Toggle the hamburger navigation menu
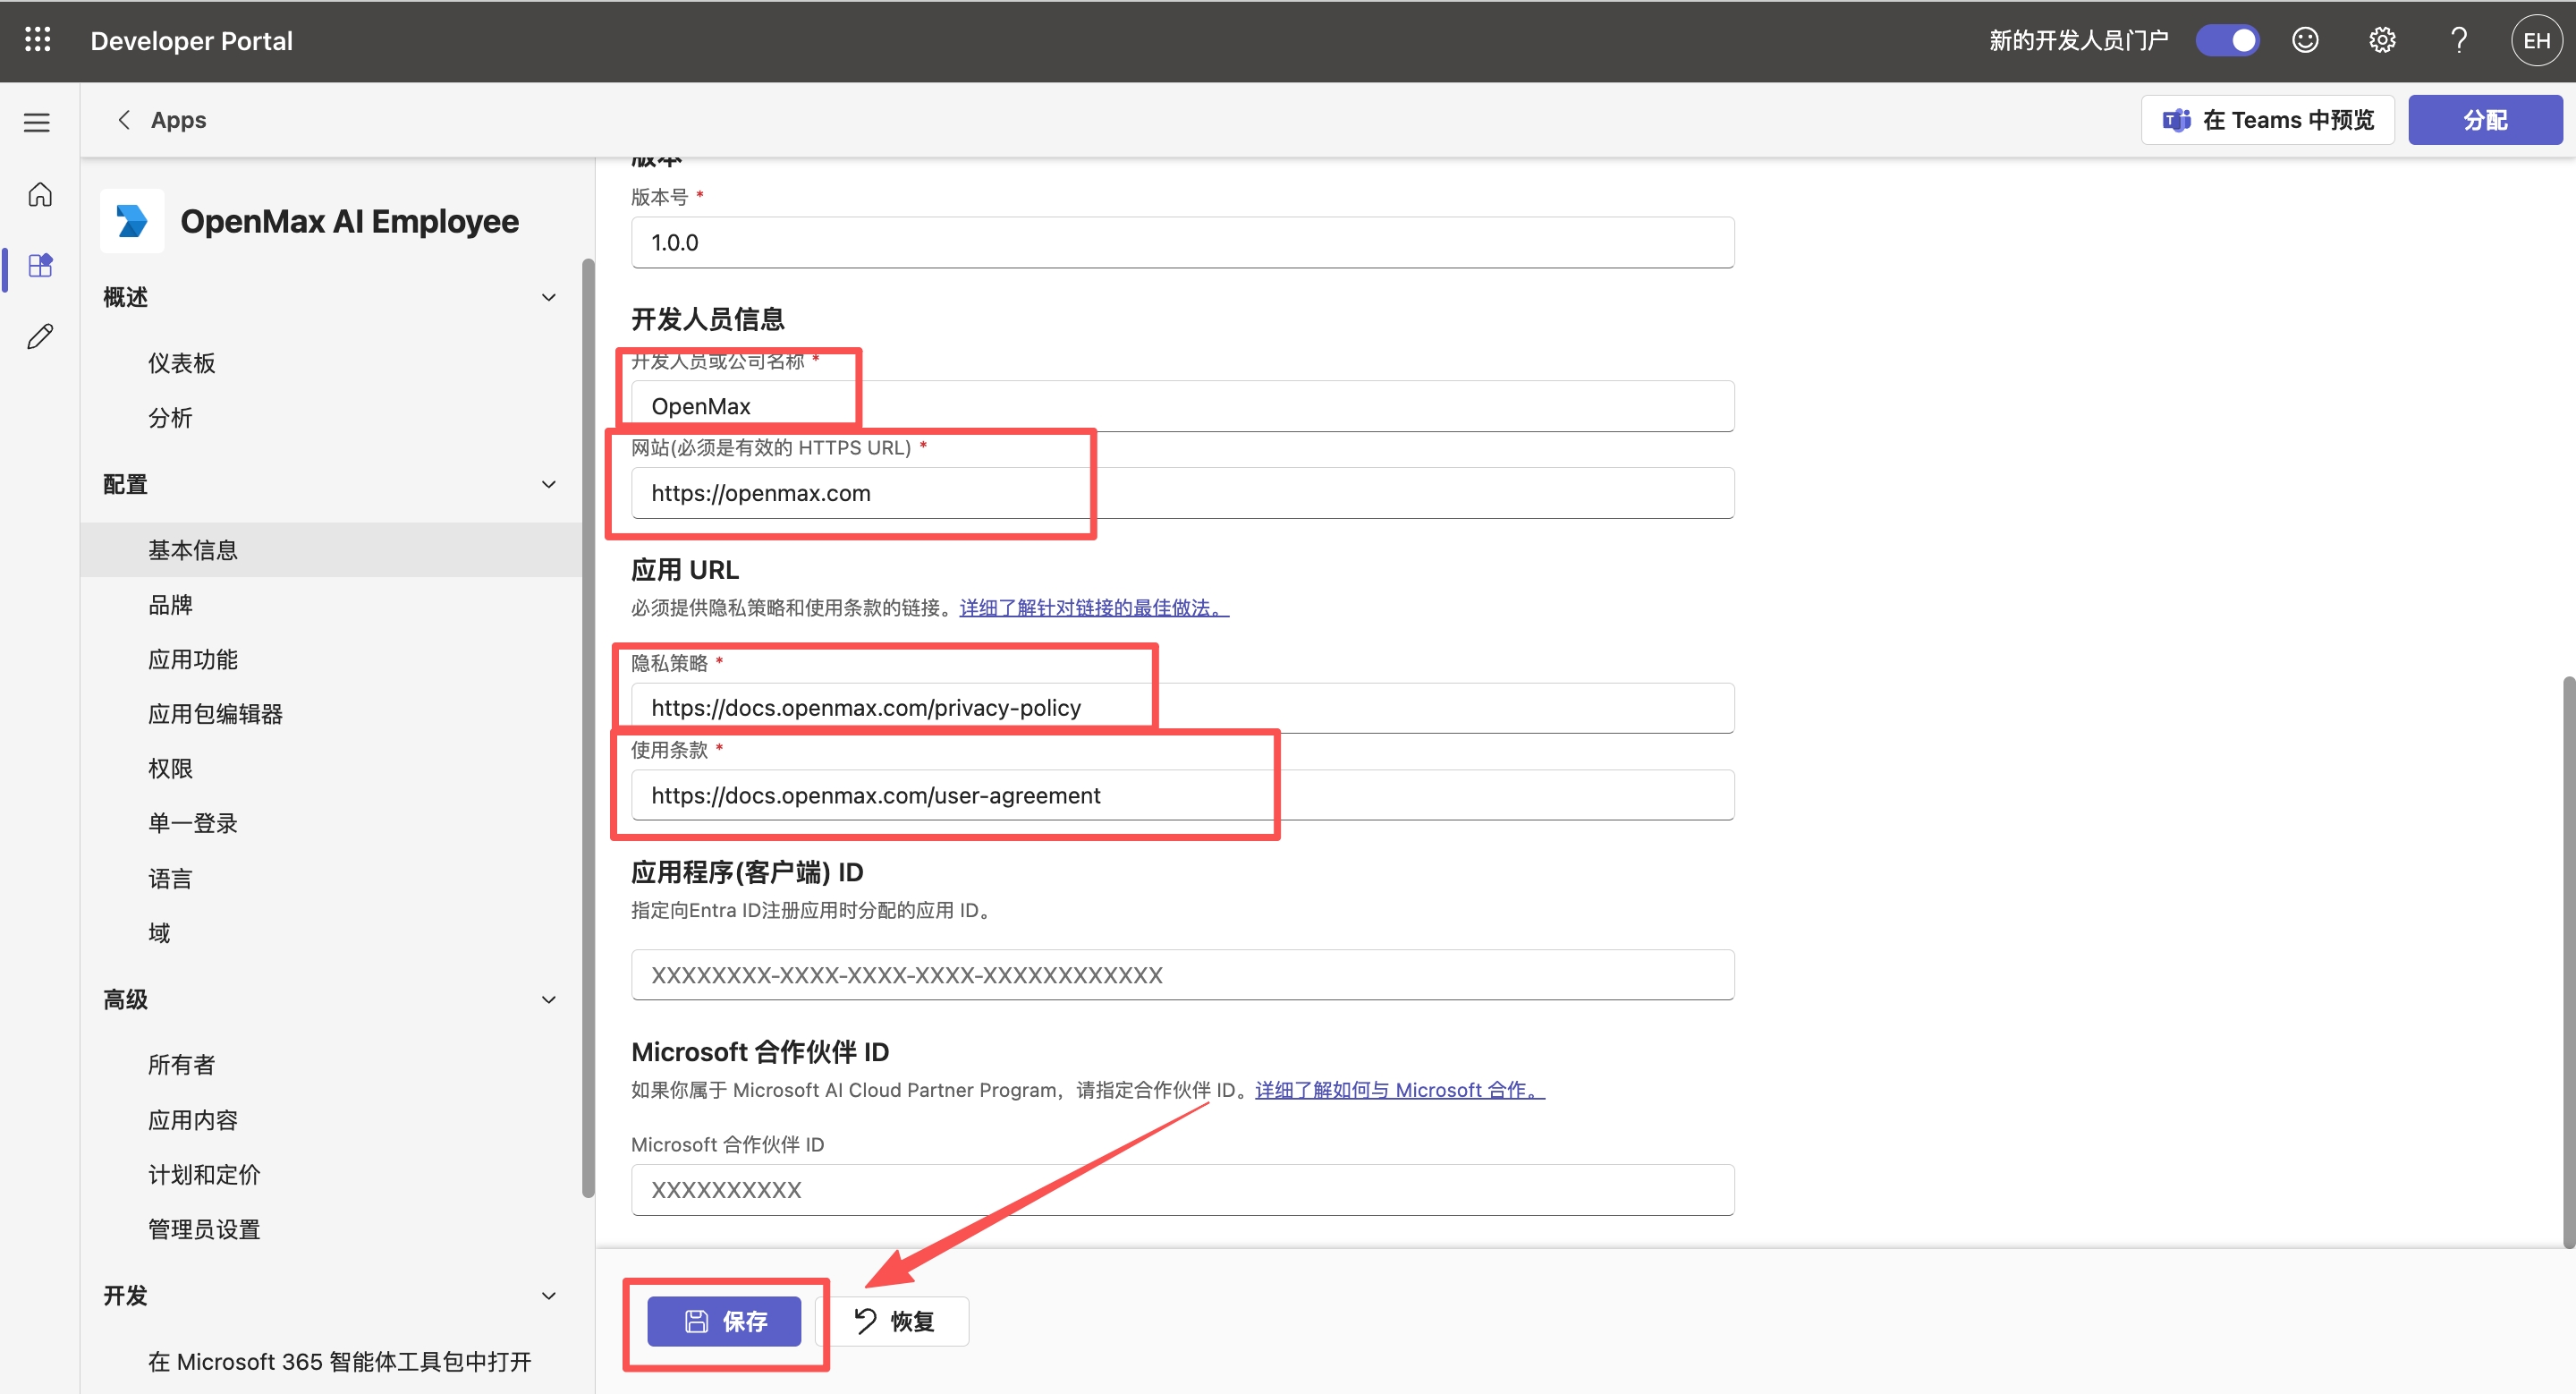 pyautogui.click(x=37, y=122)
